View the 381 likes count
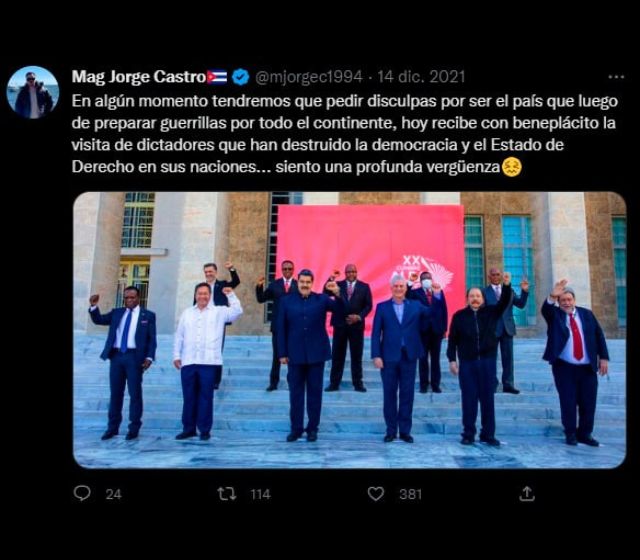The height and width of the screenshot is (560, 640). (410, 494)
